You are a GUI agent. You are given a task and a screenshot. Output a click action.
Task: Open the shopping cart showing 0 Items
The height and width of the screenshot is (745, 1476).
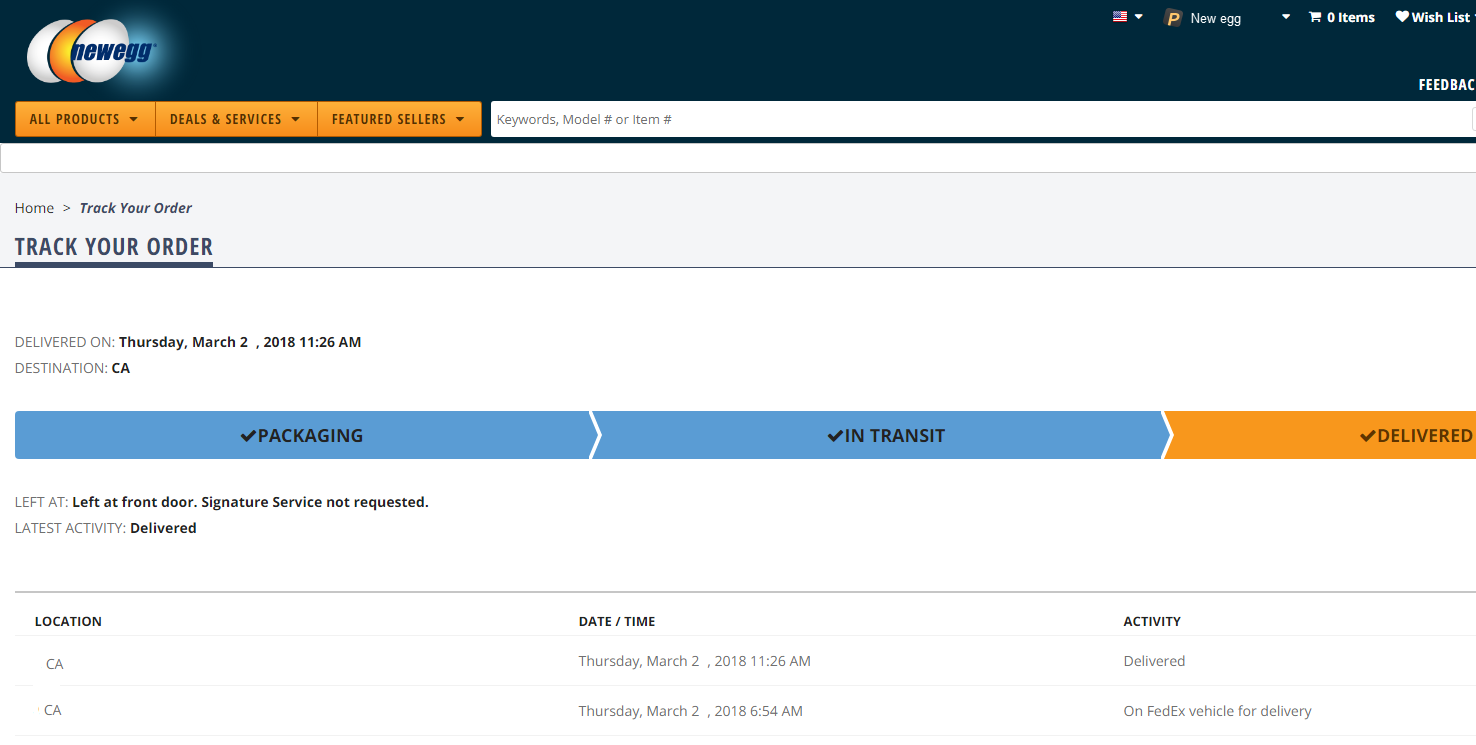tap(1342, 17)
